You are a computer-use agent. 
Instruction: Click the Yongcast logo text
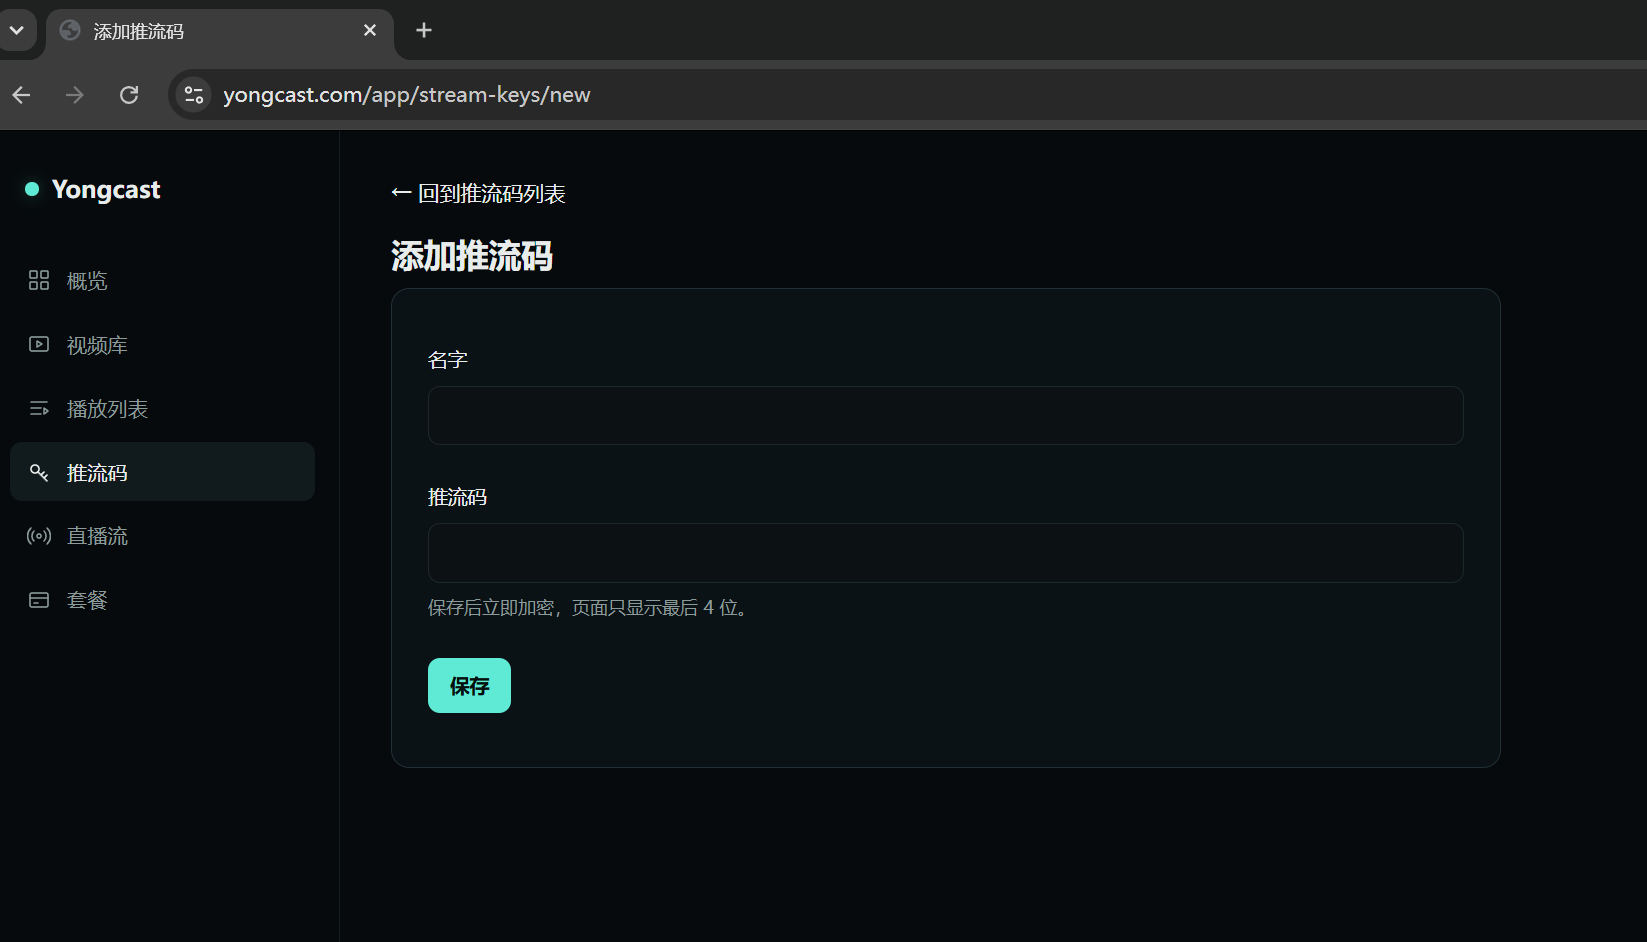[106, 190]
